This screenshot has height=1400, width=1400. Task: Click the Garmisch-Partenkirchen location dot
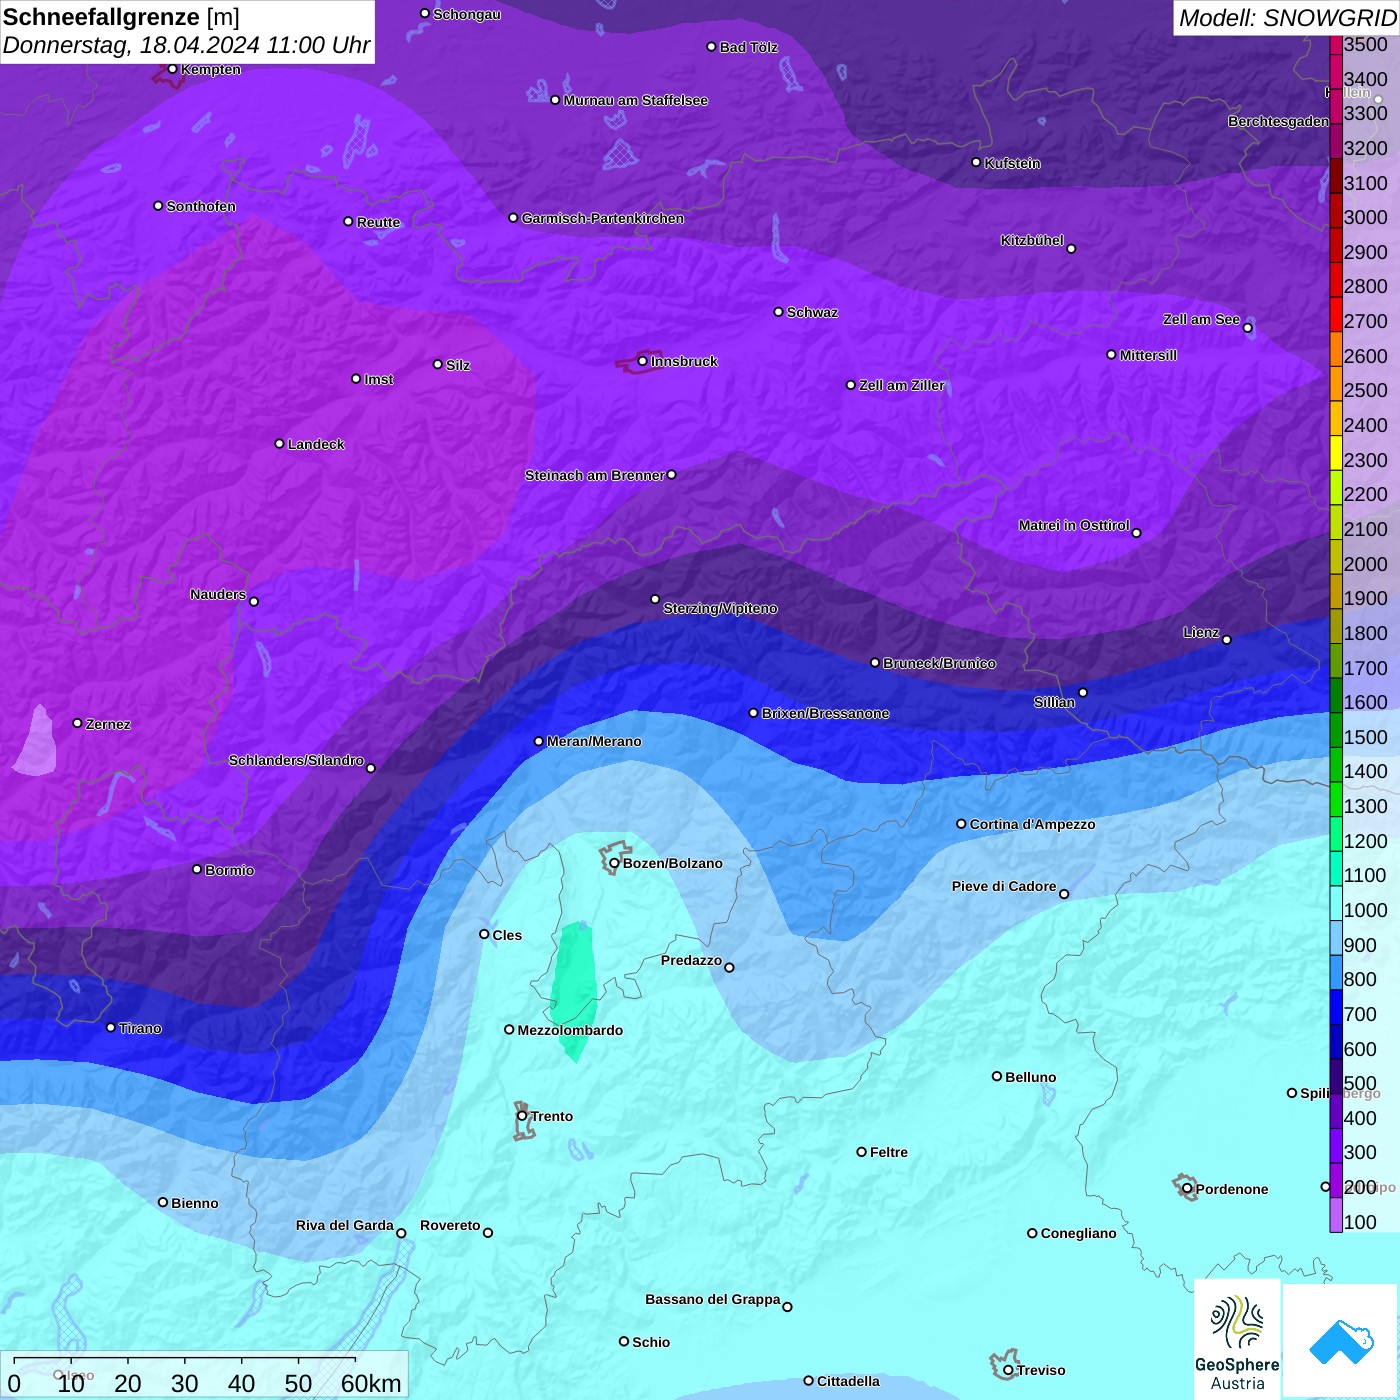(513, 217)
